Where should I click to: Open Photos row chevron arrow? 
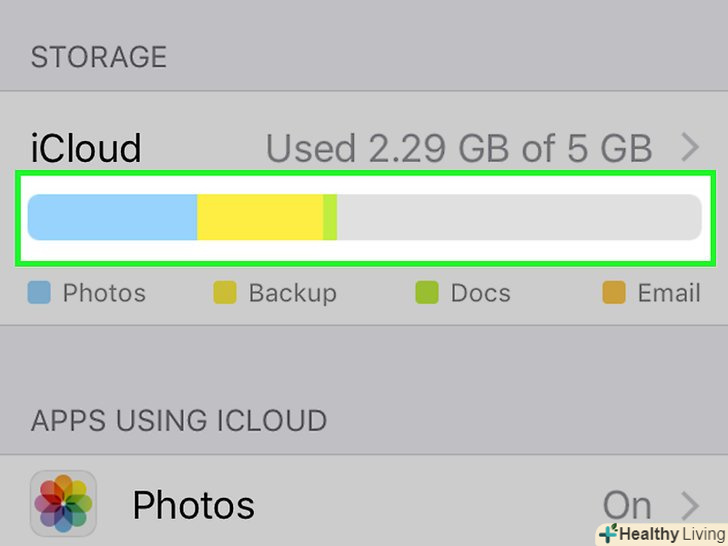[x=690, y=505]
